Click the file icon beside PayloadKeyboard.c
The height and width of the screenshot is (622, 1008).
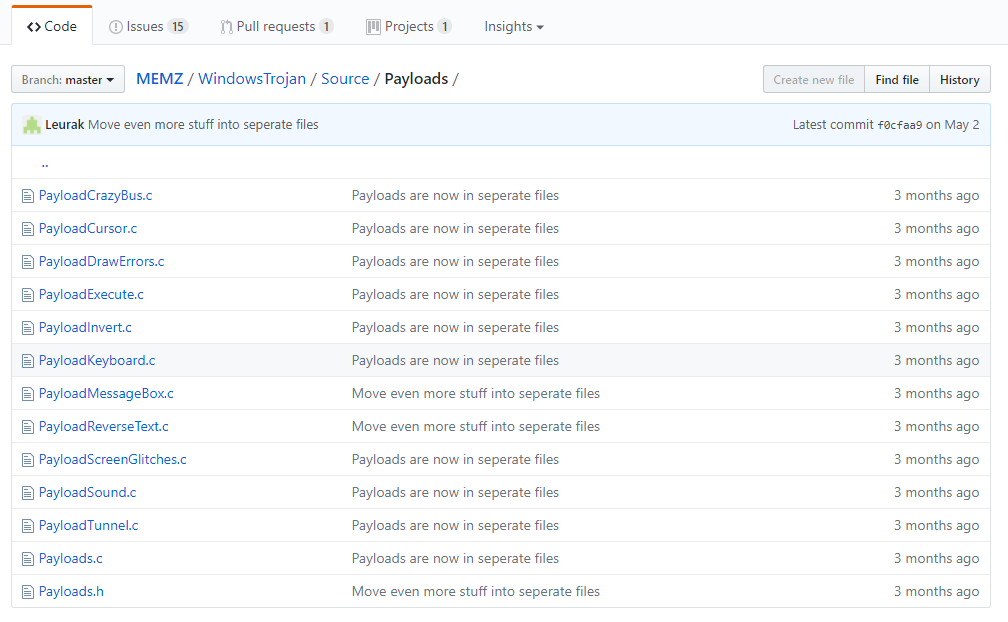coord(28,361)
